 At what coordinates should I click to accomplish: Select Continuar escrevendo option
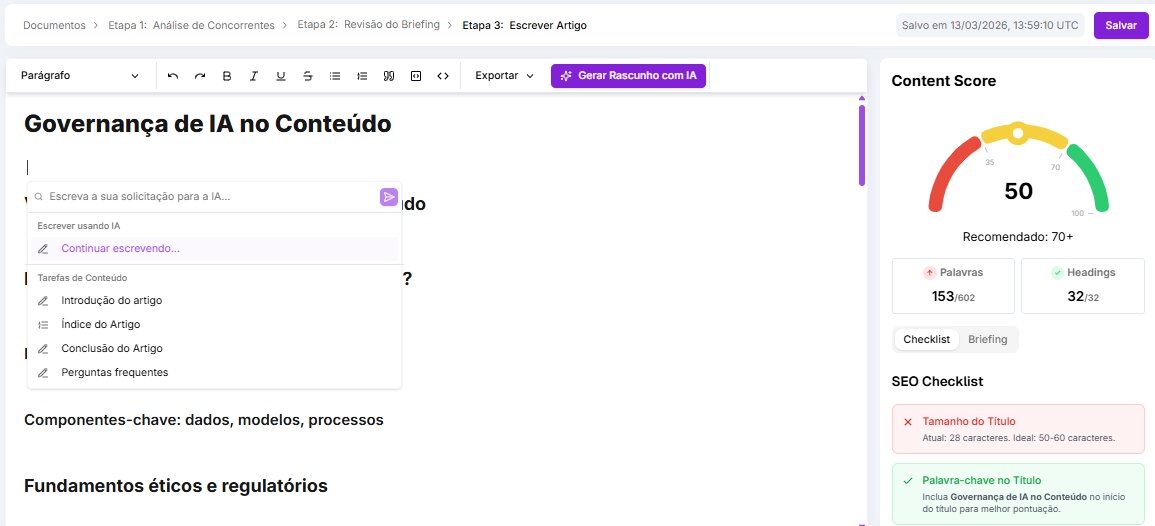(120, 249)
